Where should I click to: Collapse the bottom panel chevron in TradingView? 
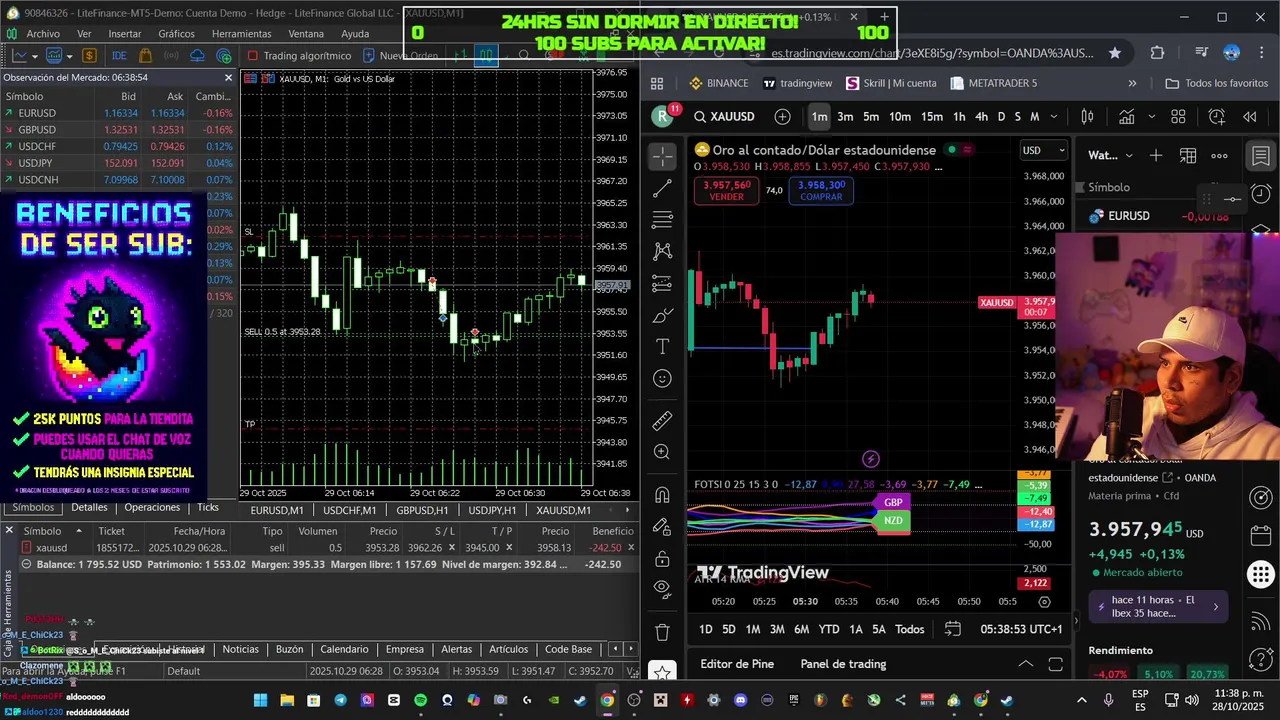click(x=1025, y=664)
